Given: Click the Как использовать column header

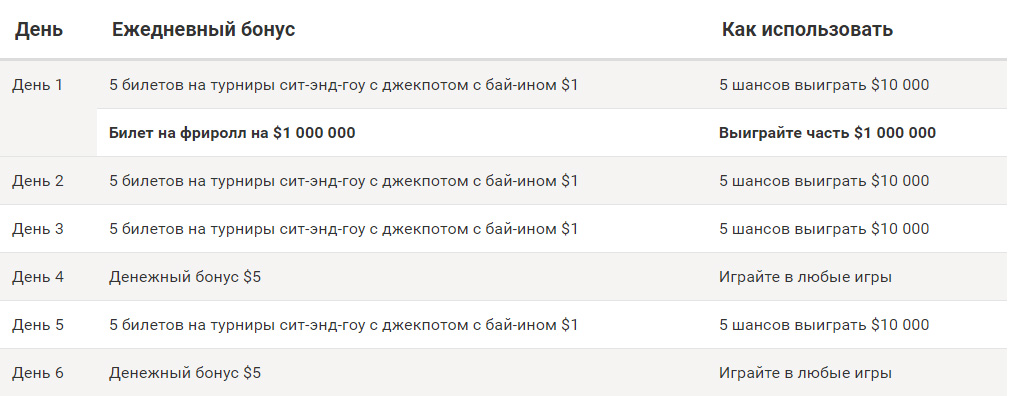Looking at the screenshot, I should pos(807,30).
